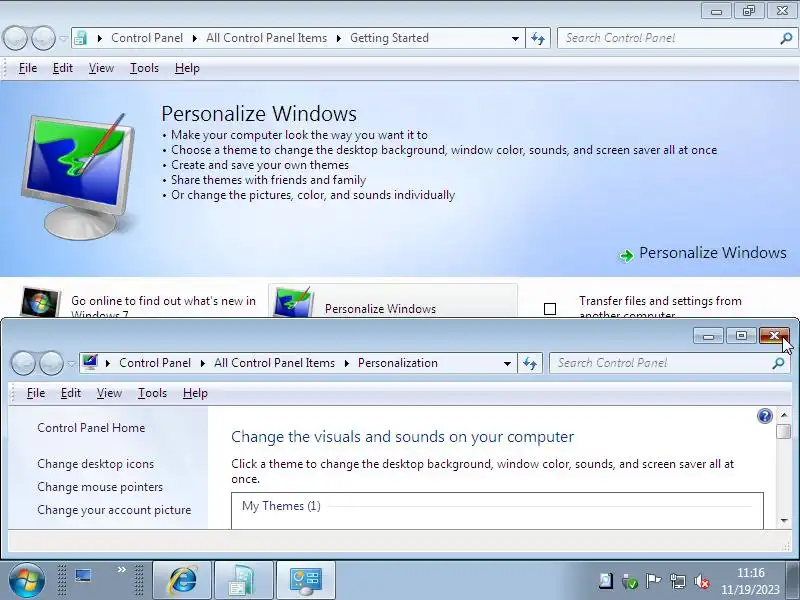This screenshot has width=800, height=600.
Task: Click the blue Help icon in Personalization
Action: 764,416
